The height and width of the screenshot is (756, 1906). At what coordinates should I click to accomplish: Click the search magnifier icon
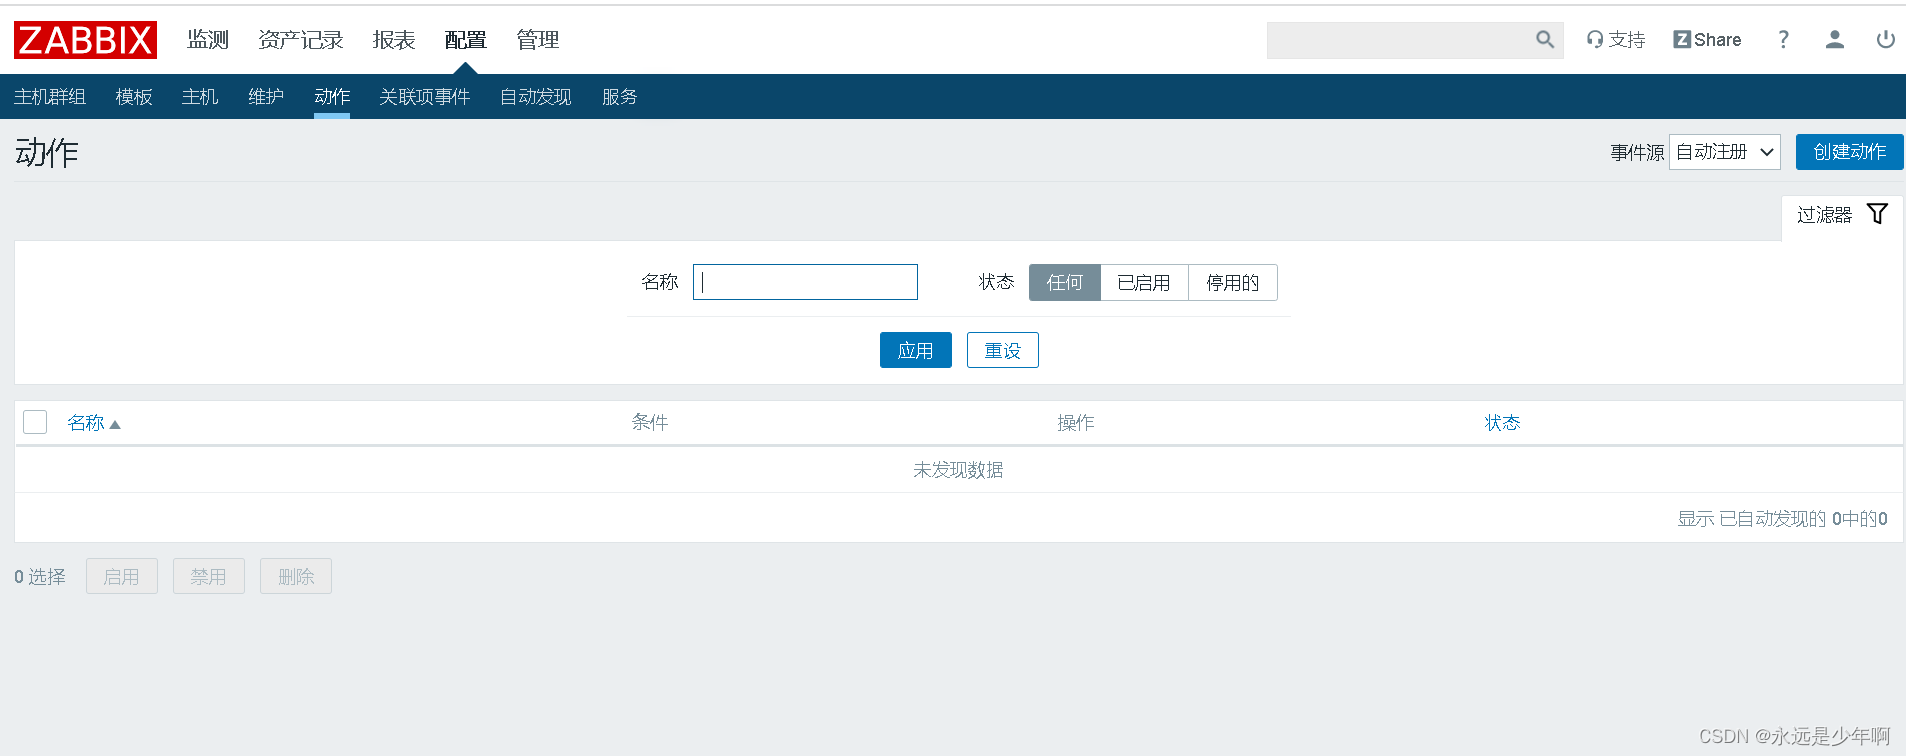point(1545,40)
